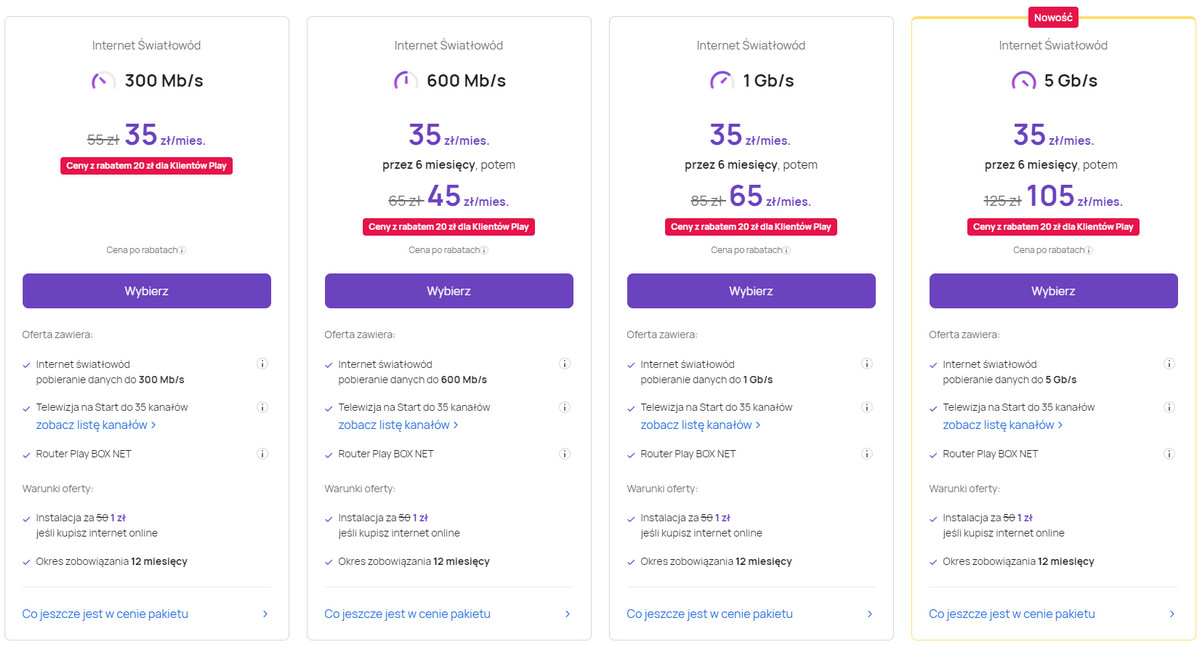Click the Nowość badge above the 5 Gb/s plan
Image resolution: width=1200 pixels, height=645 pixels.
1054,16
